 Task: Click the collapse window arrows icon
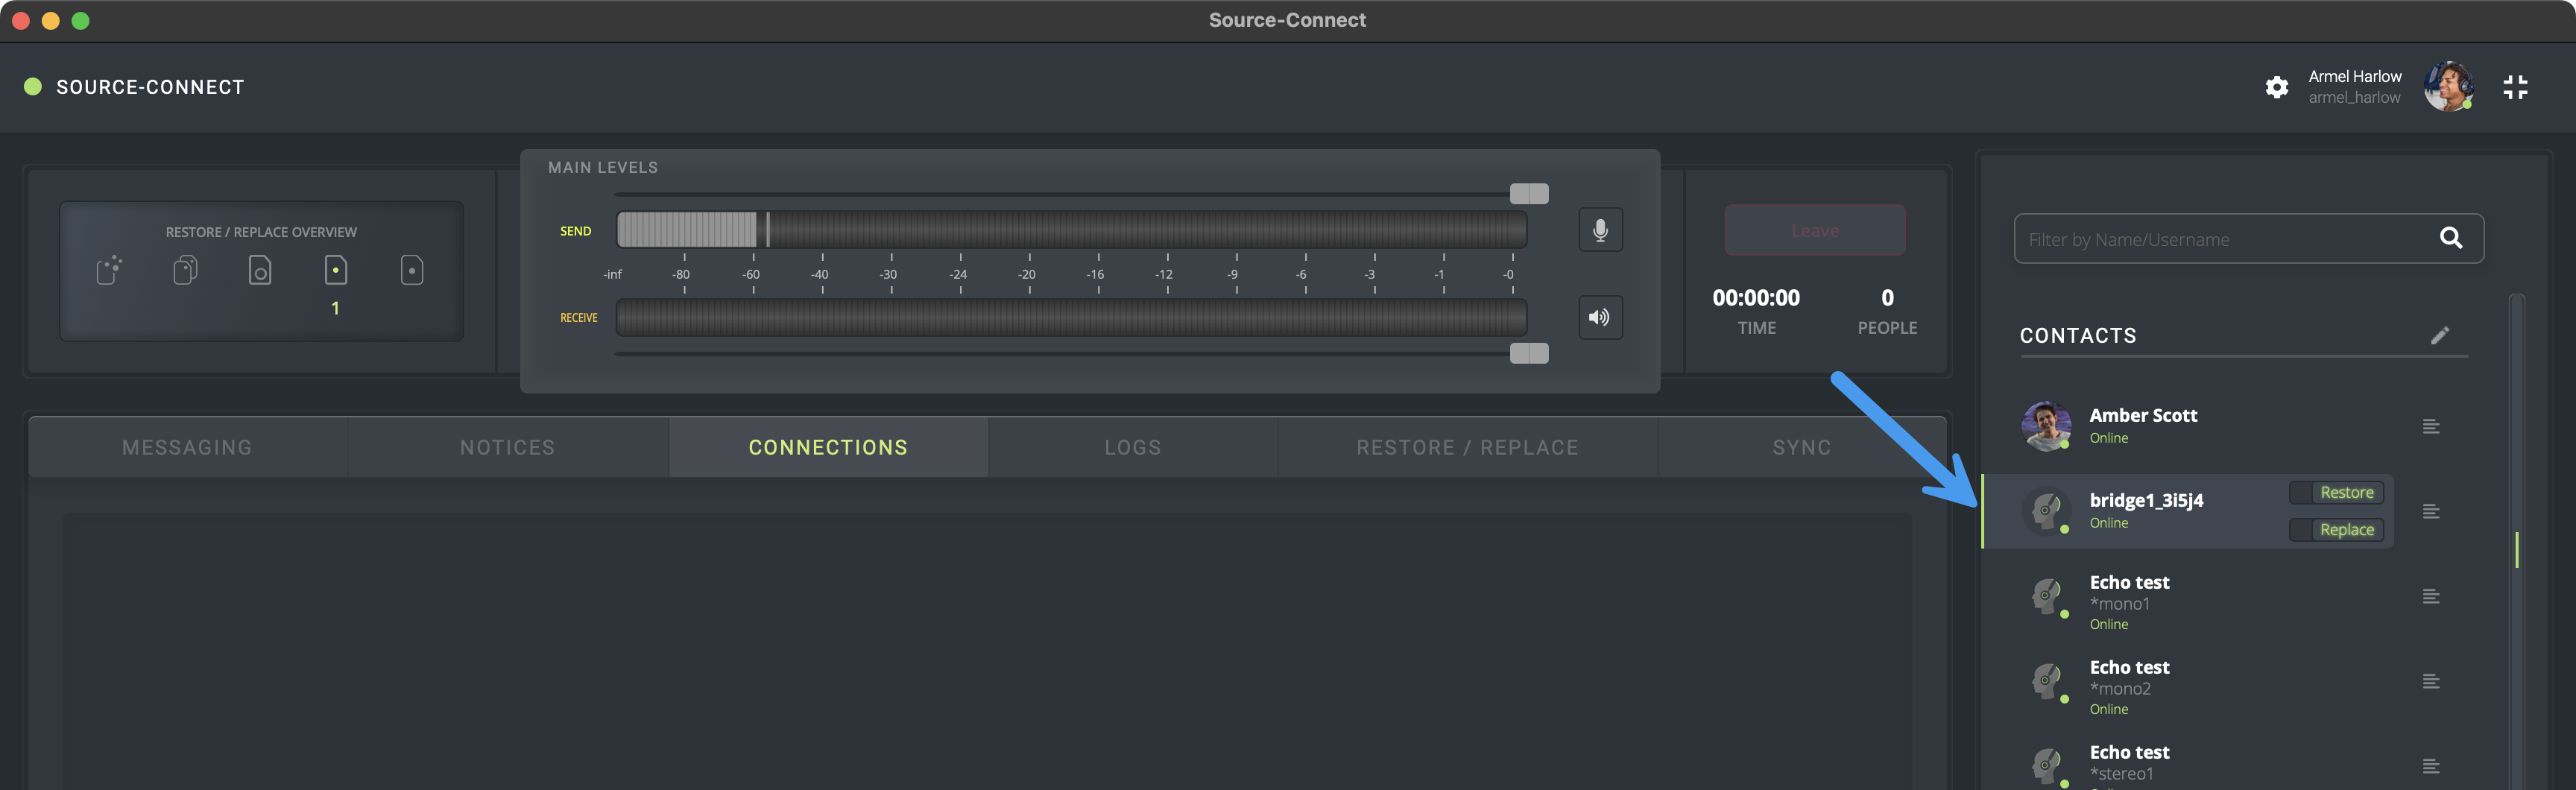pyautogui.click(x=2515, y=87)
